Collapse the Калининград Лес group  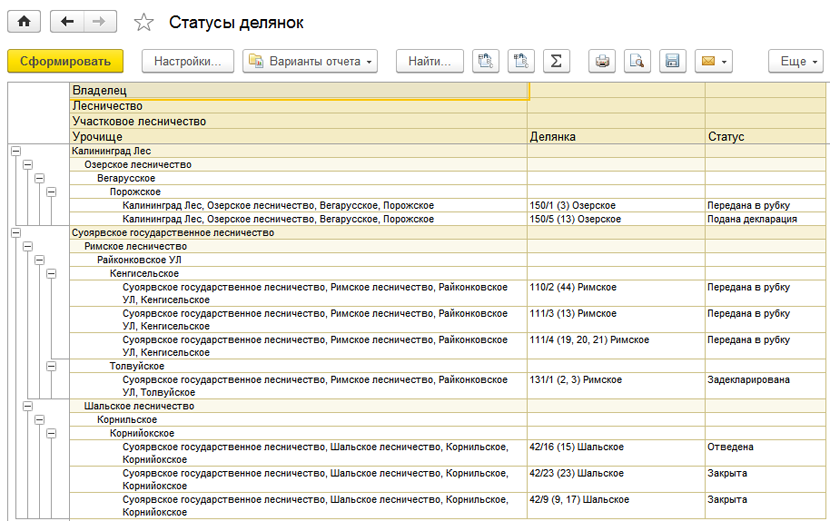tap(16, 151)
